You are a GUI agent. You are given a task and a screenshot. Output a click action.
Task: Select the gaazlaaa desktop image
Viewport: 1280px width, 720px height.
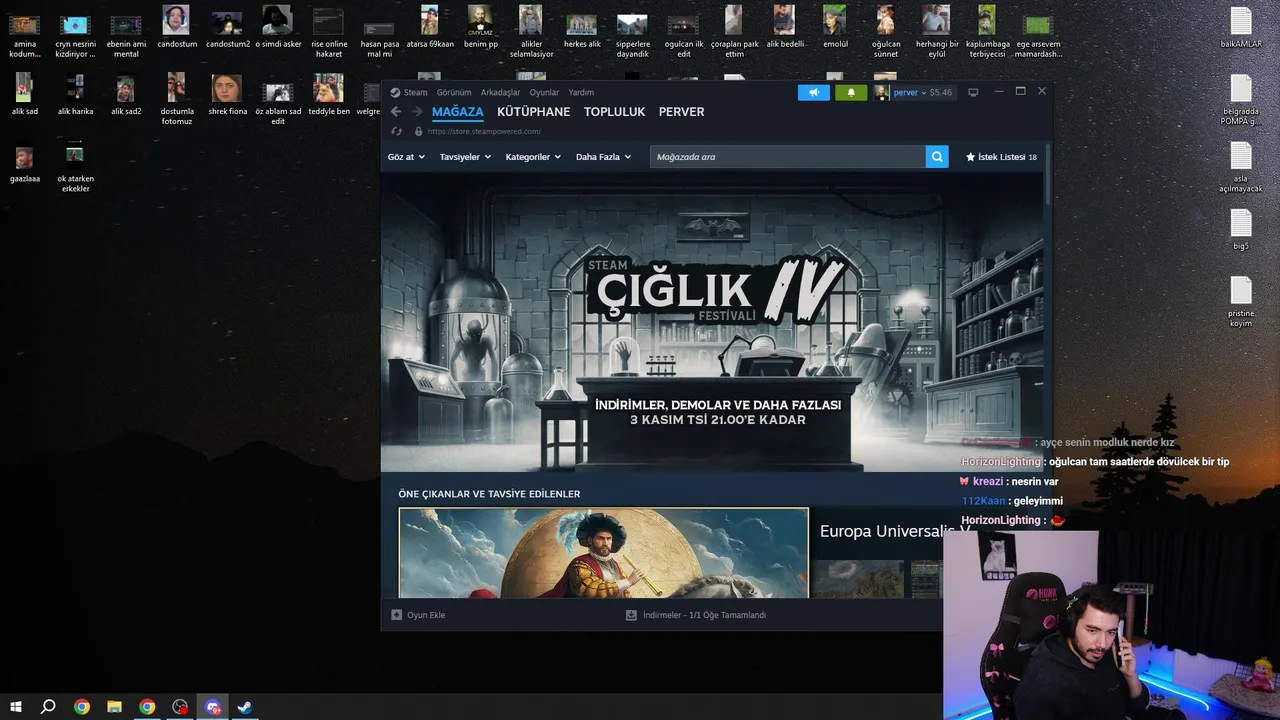(x=24, y=163)
